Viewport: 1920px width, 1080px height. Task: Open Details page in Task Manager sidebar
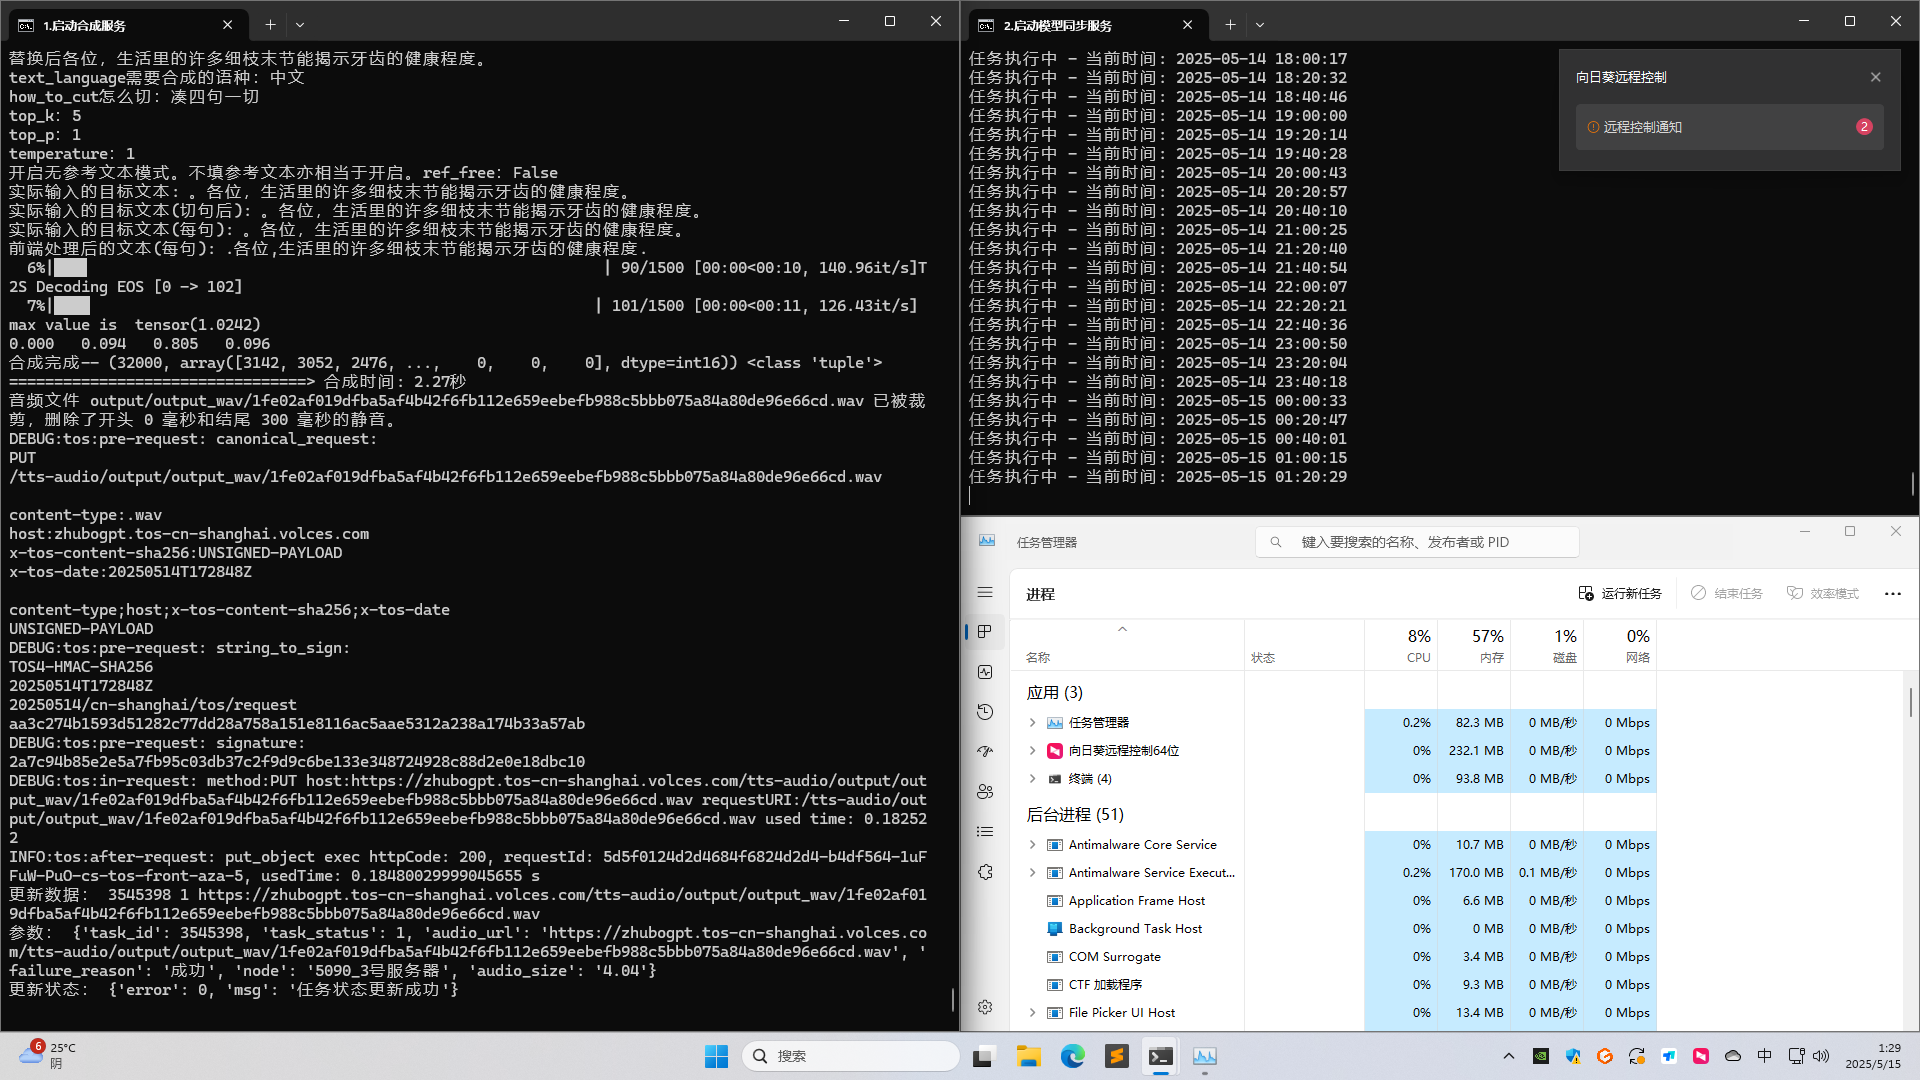[x=985, y=832]
